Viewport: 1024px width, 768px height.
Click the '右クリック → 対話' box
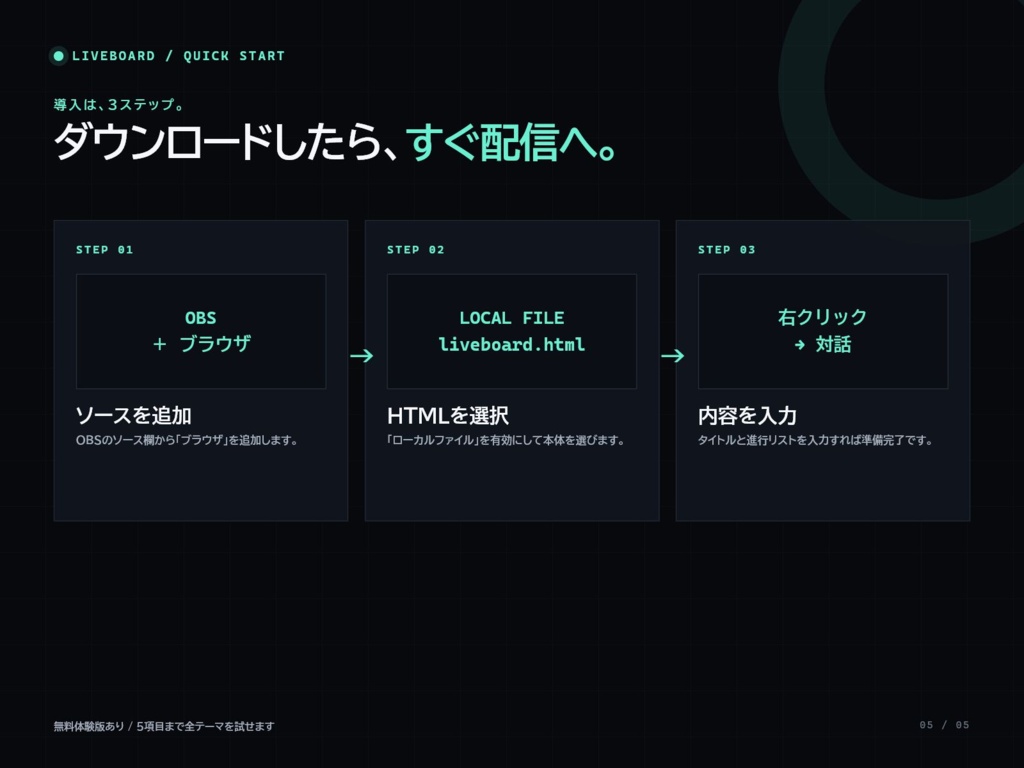coord(823,331)
